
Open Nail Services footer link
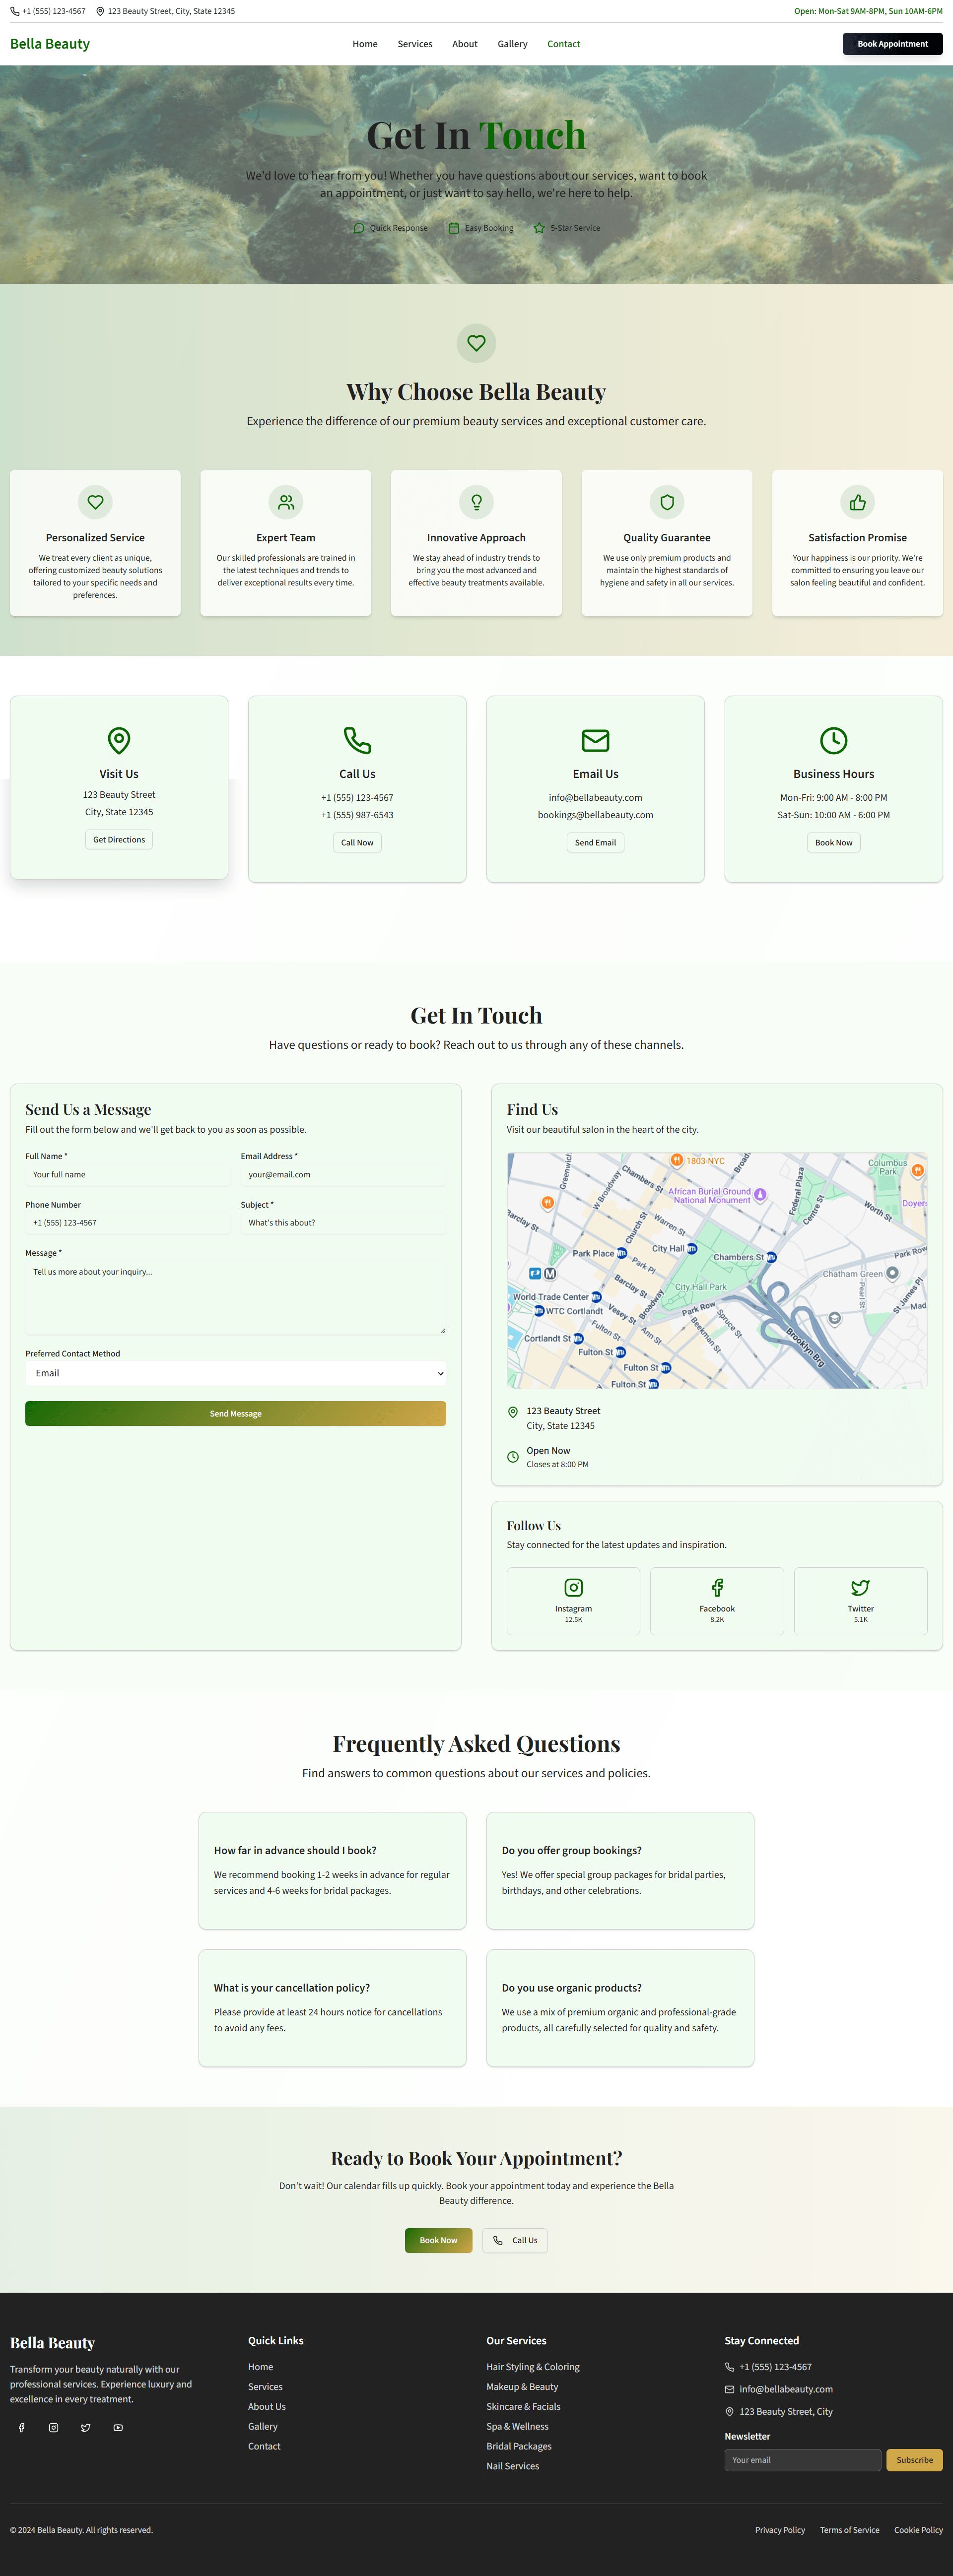pyautogui.click(x=513, y=2467)
